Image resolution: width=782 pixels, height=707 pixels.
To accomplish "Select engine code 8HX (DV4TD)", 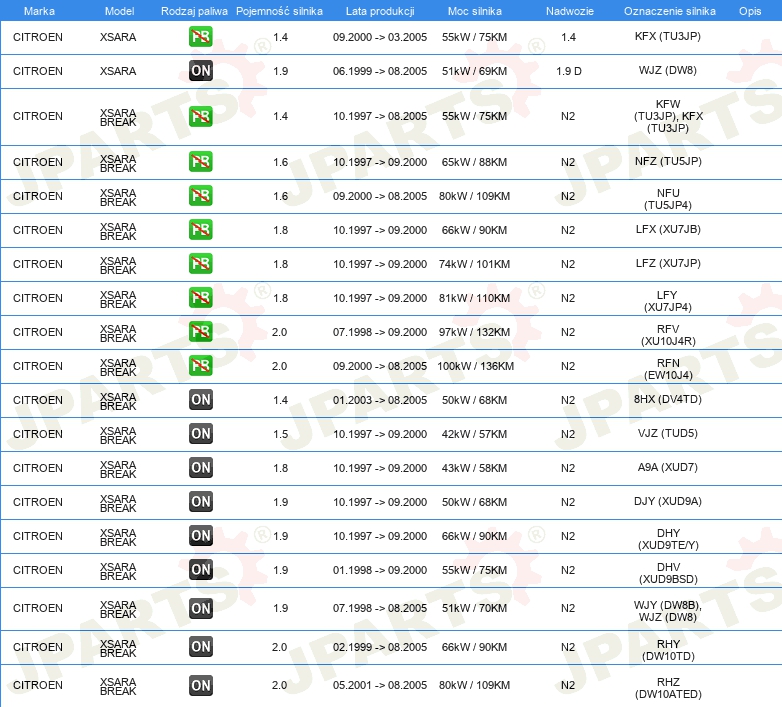I will click(x=667, y=399).
